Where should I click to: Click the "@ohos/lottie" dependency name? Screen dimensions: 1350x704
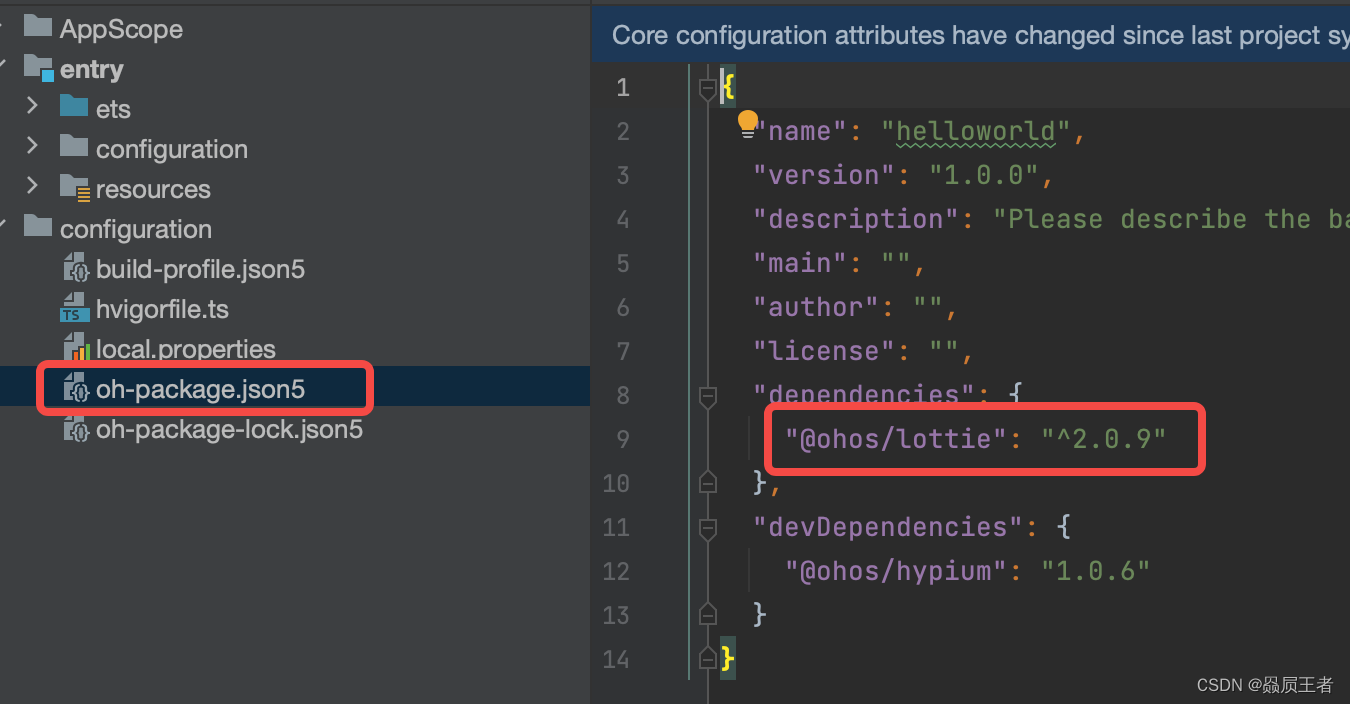click(896, 439)
